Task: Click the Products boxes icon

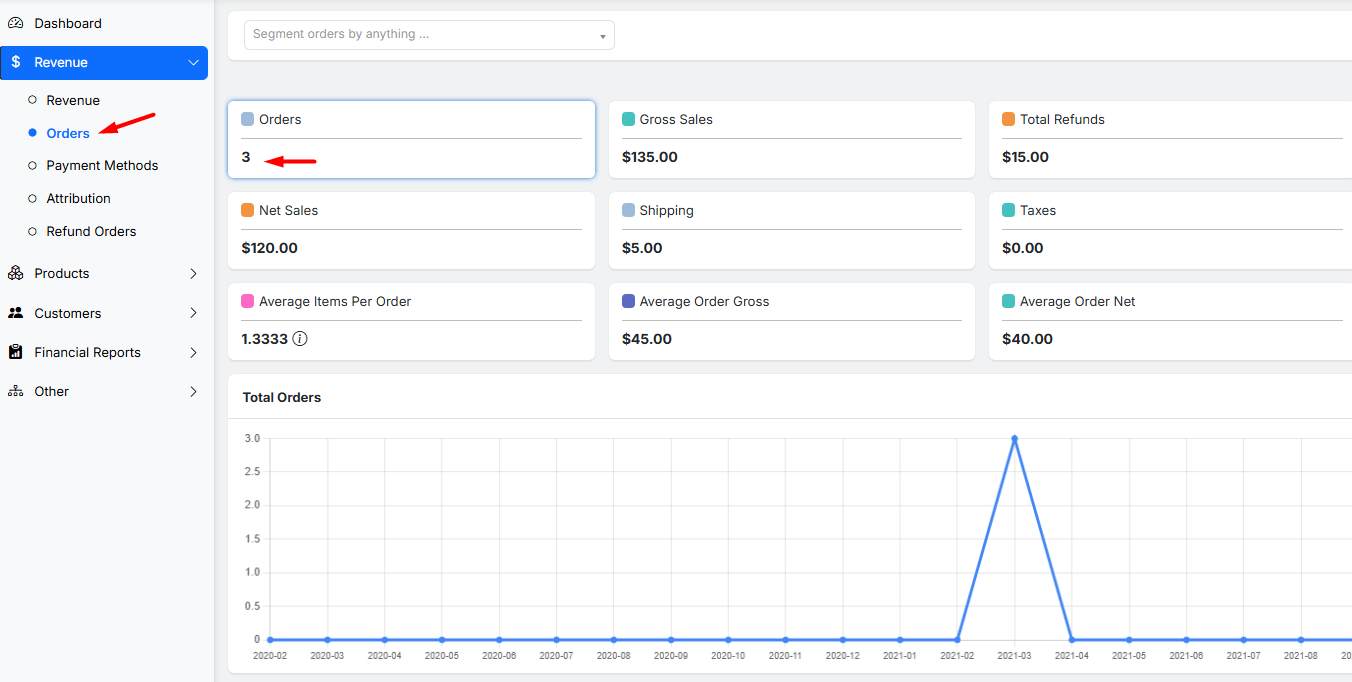Action: point(16,273)
